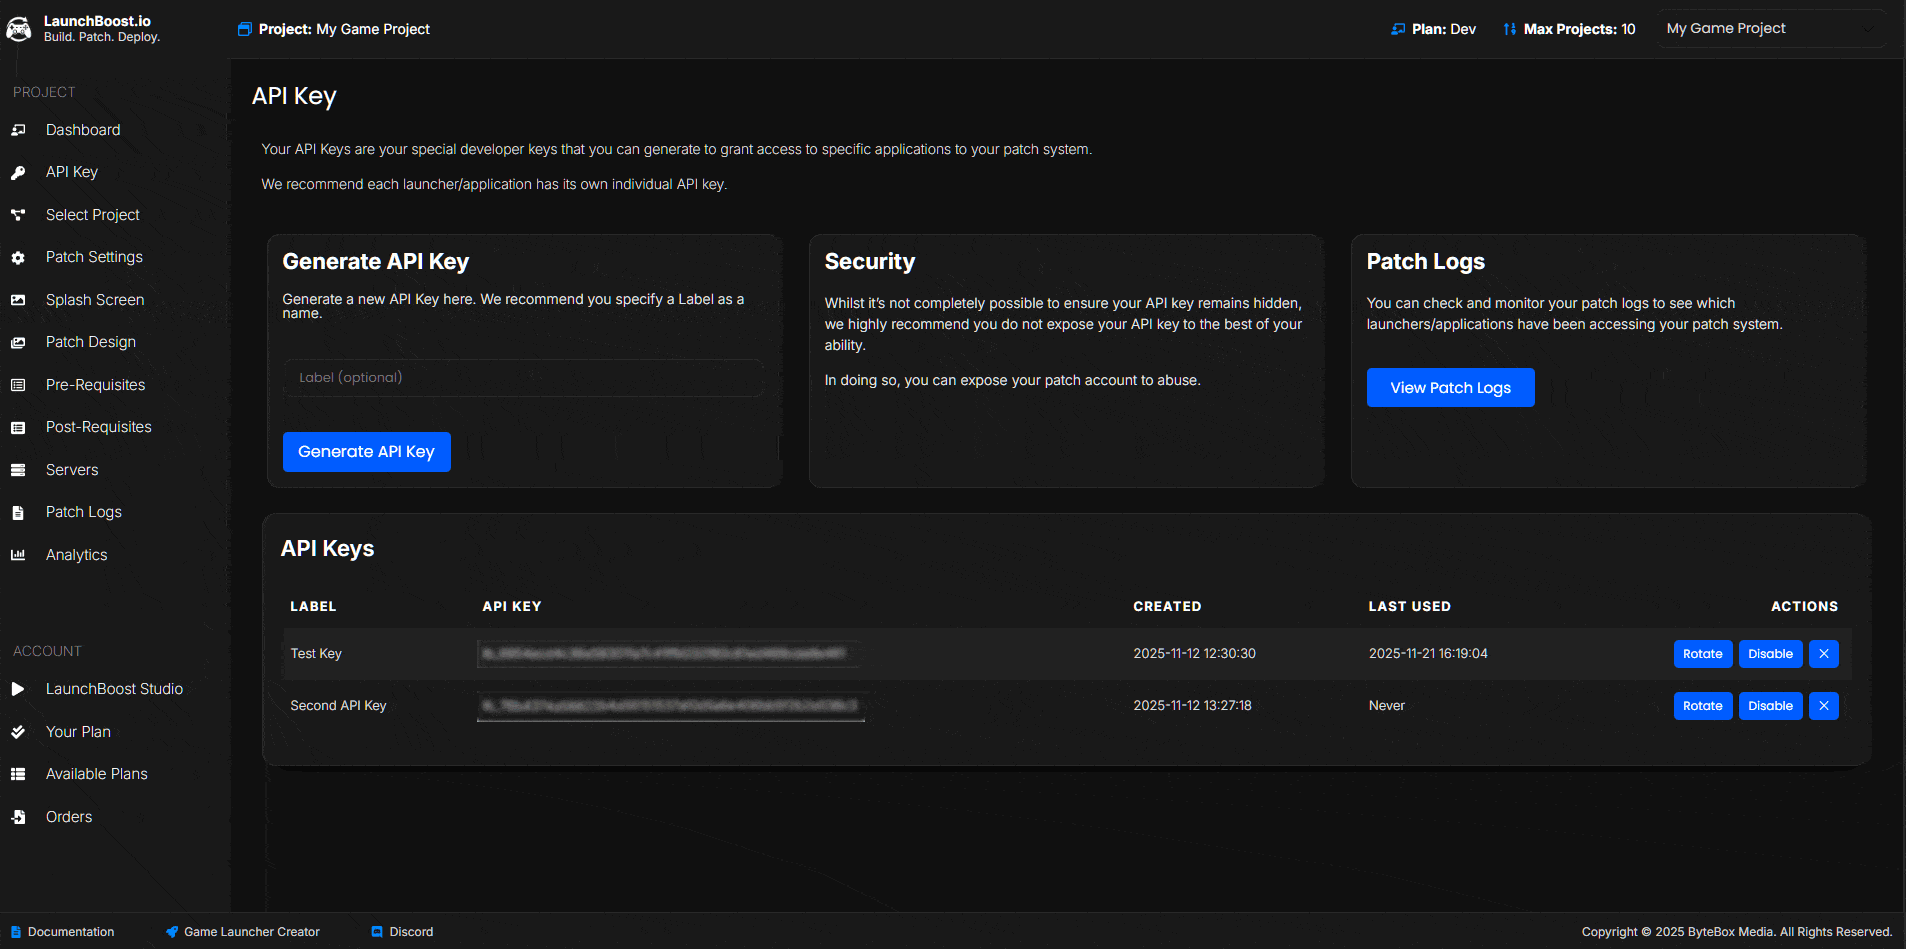
Task: Click the blurred Test Key API key field
Action: (x=669, y=654)
